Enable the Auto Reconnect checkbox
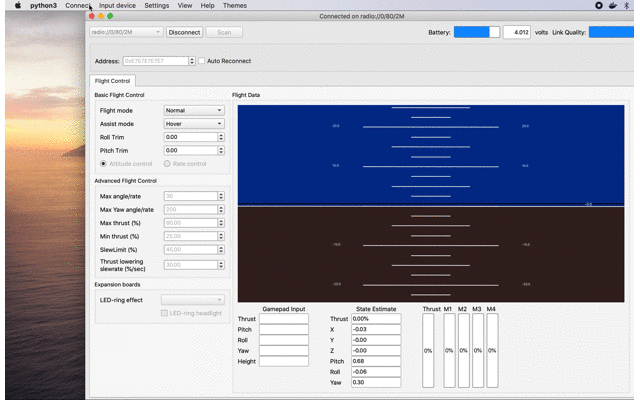Screen dimensions: 640x400 pos(201,61)
